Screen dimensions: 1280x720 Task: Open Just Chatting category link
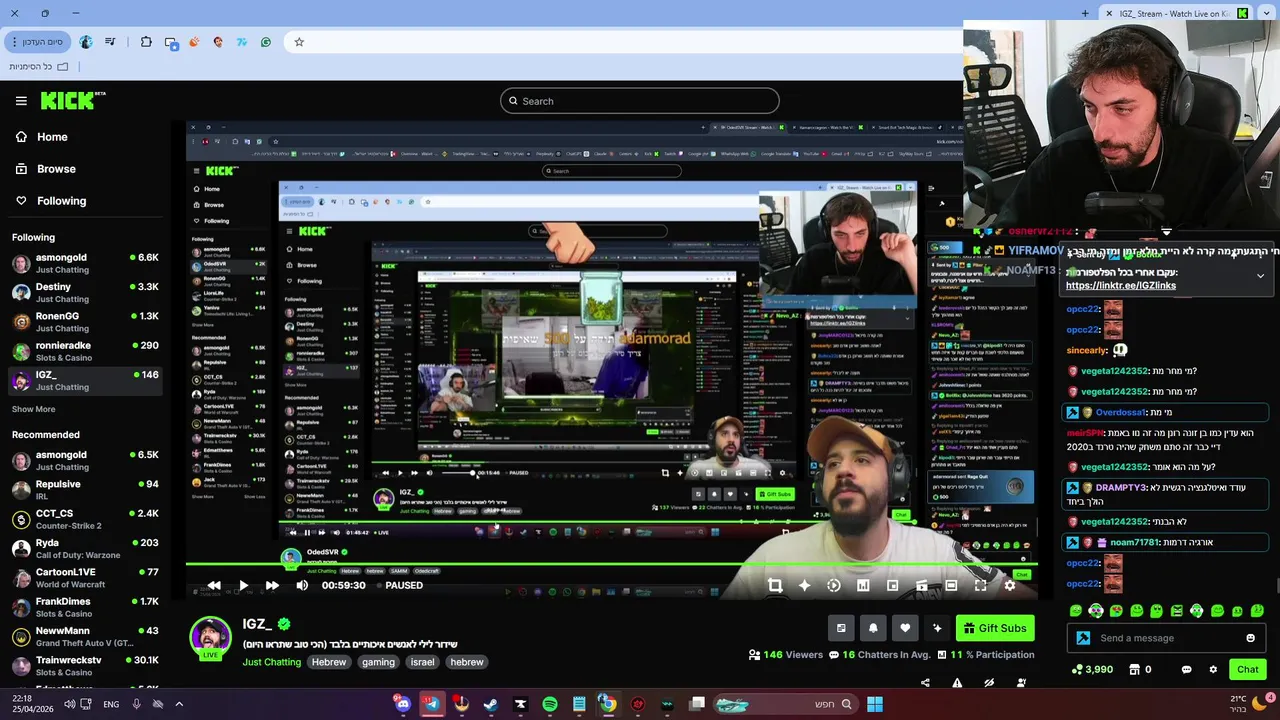click(271, 662)
